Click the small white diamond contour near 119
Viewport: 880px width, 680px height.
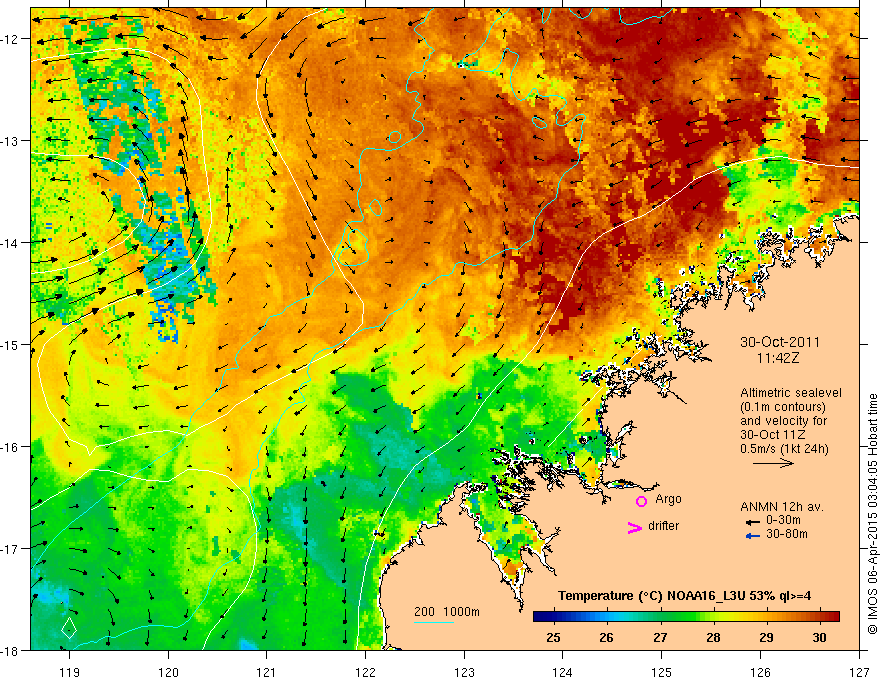69,627
